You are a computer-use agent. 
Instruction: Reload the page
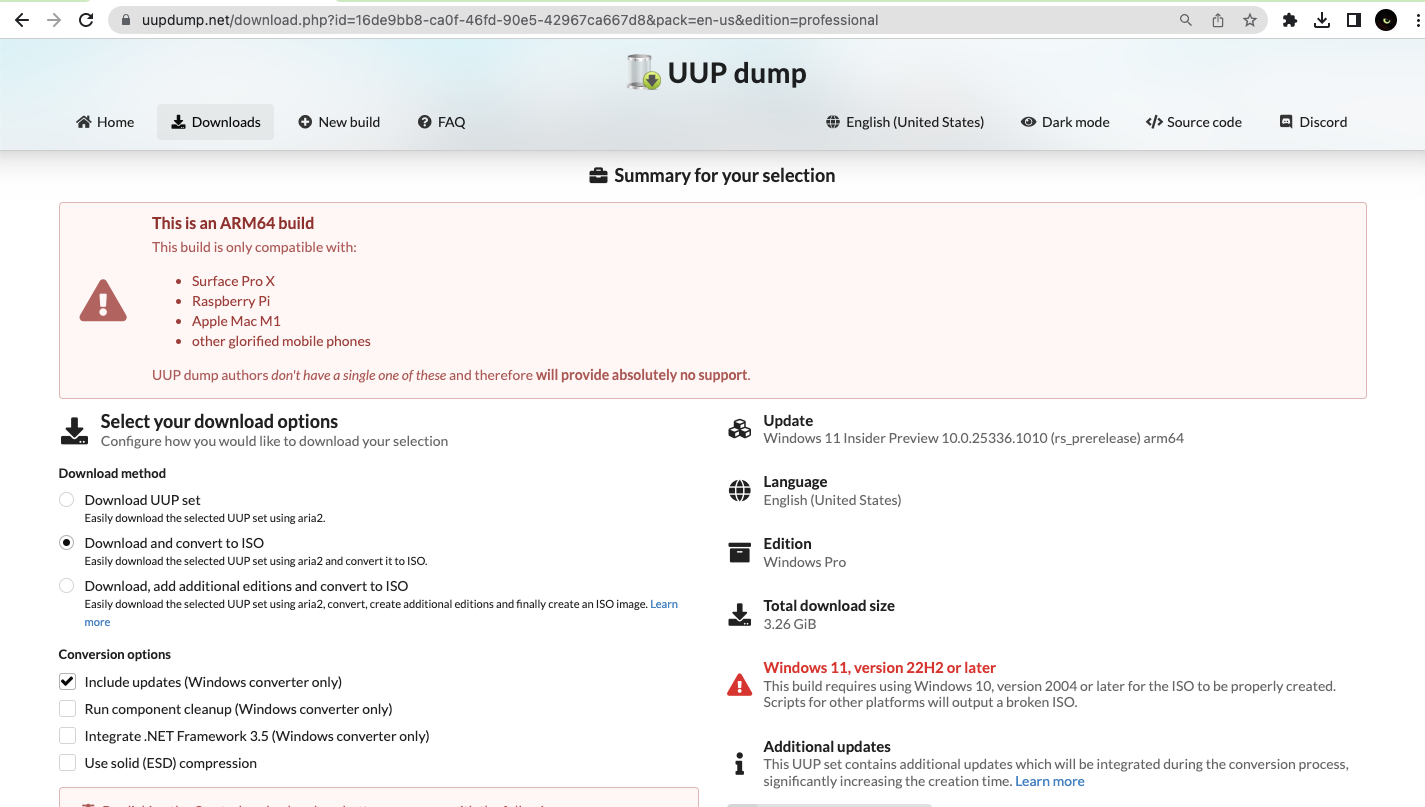[86, 20]
